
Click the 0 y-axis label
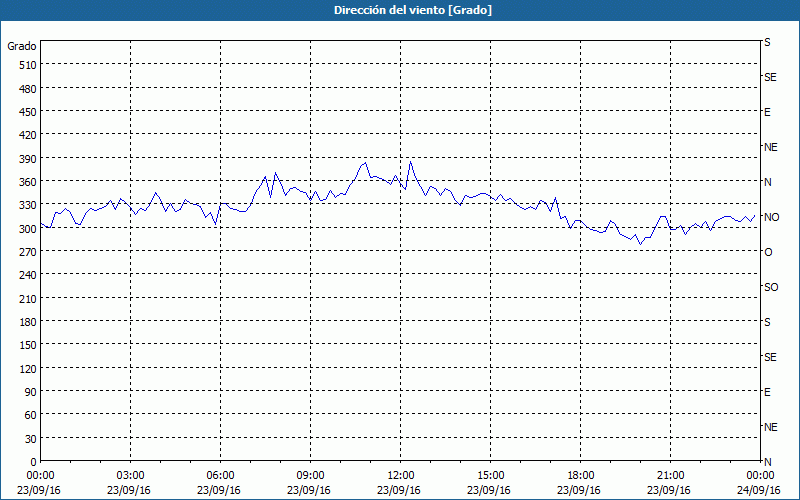click(34, 462)
